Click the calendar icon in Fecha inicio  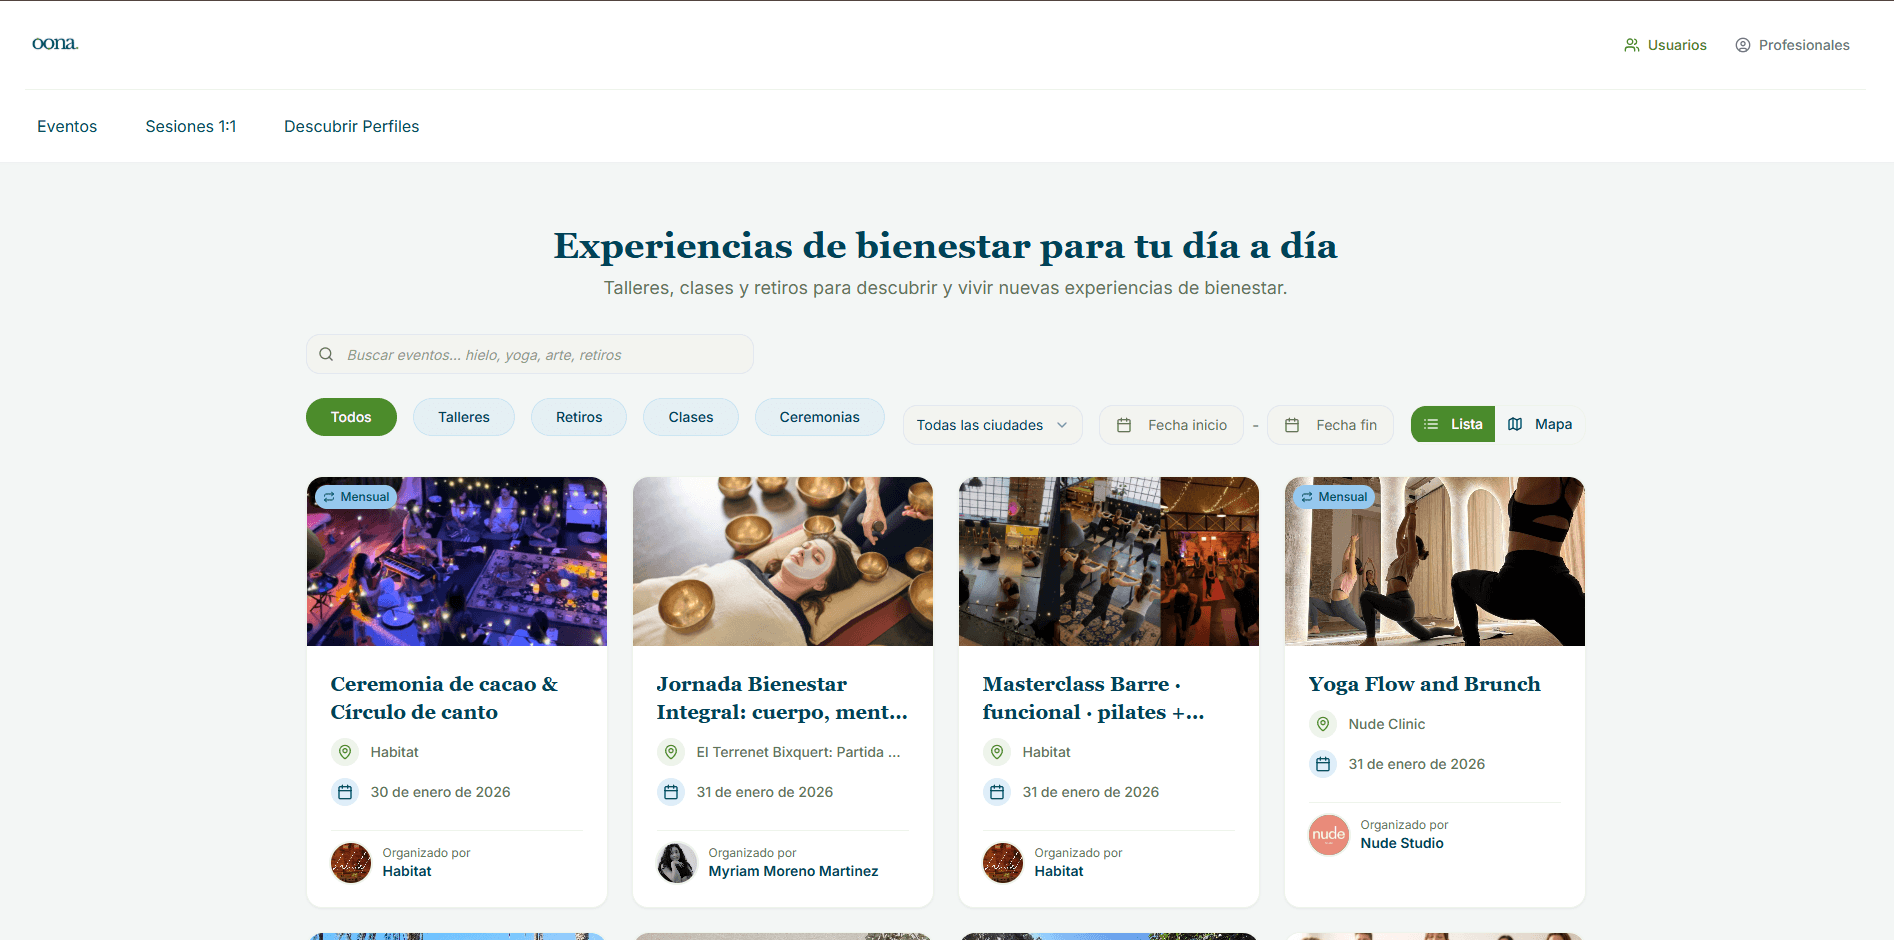tap(1124, 425)
